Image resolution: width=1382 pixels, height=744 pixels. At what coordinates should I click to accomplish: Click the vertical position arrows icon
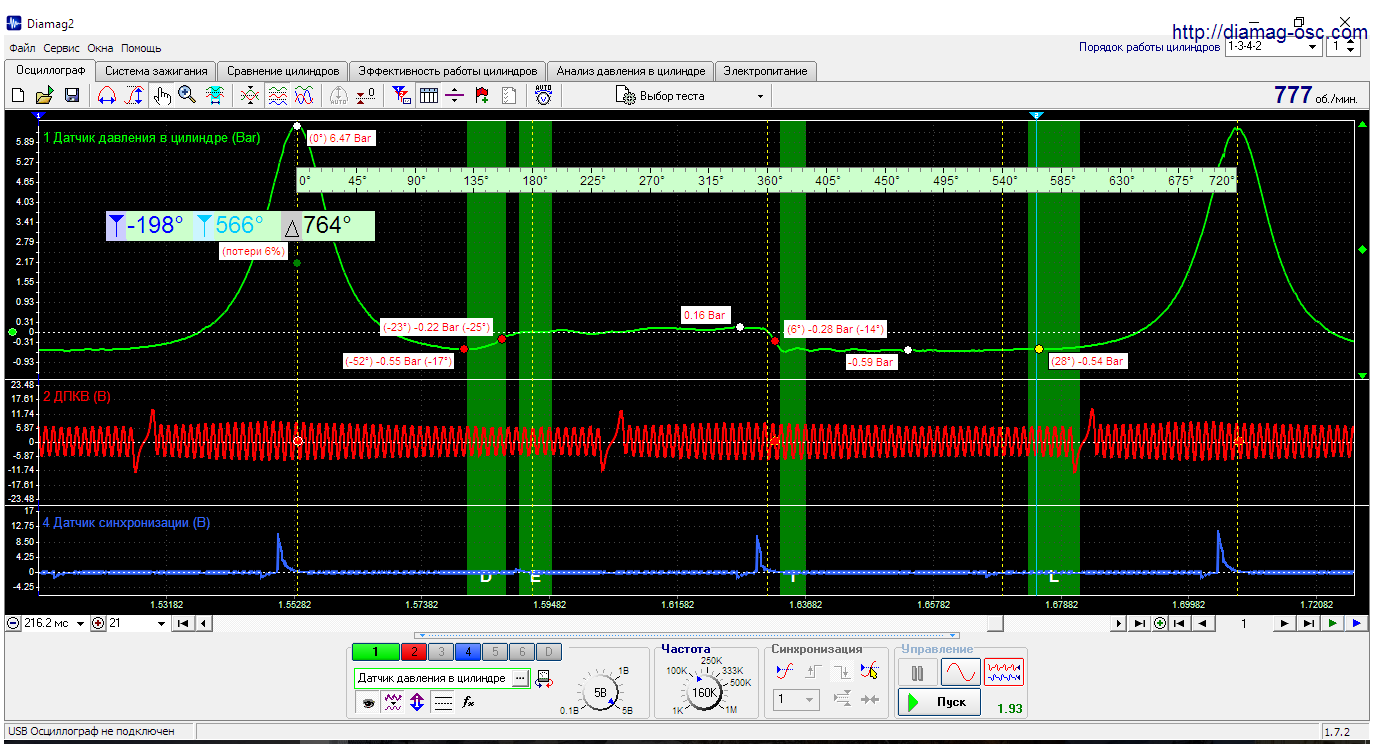pos(418,703)
